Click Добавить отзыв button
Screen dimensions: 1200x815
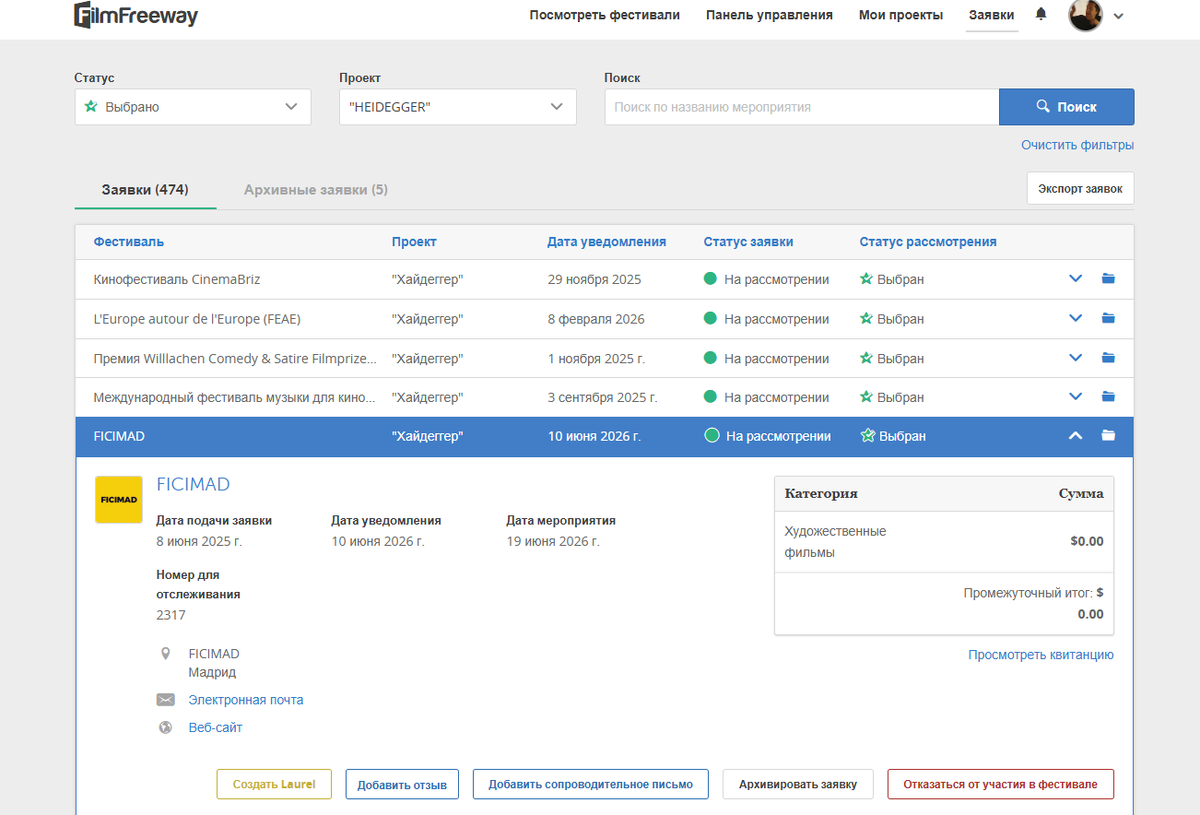tap(402, 784)
